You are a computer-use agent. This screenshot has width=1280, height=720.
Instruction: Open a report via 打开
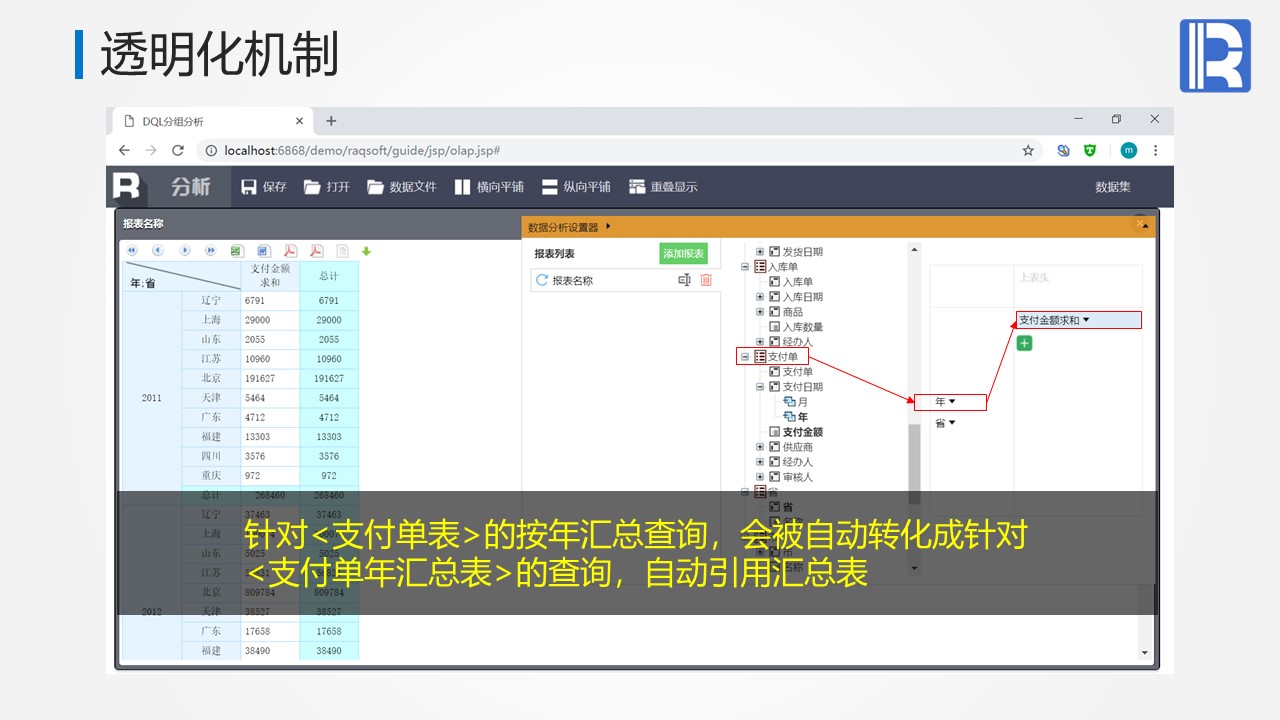[x=327, y=187]
